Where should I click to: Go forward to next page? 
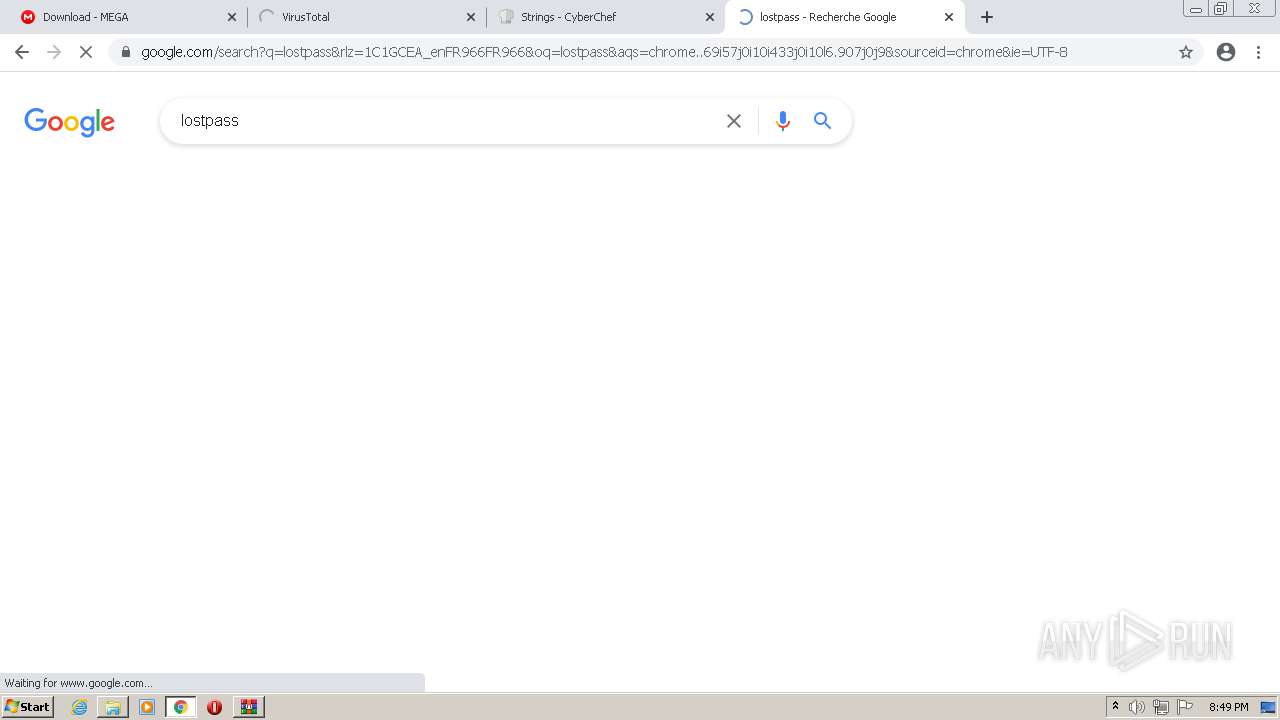point(54,52)
